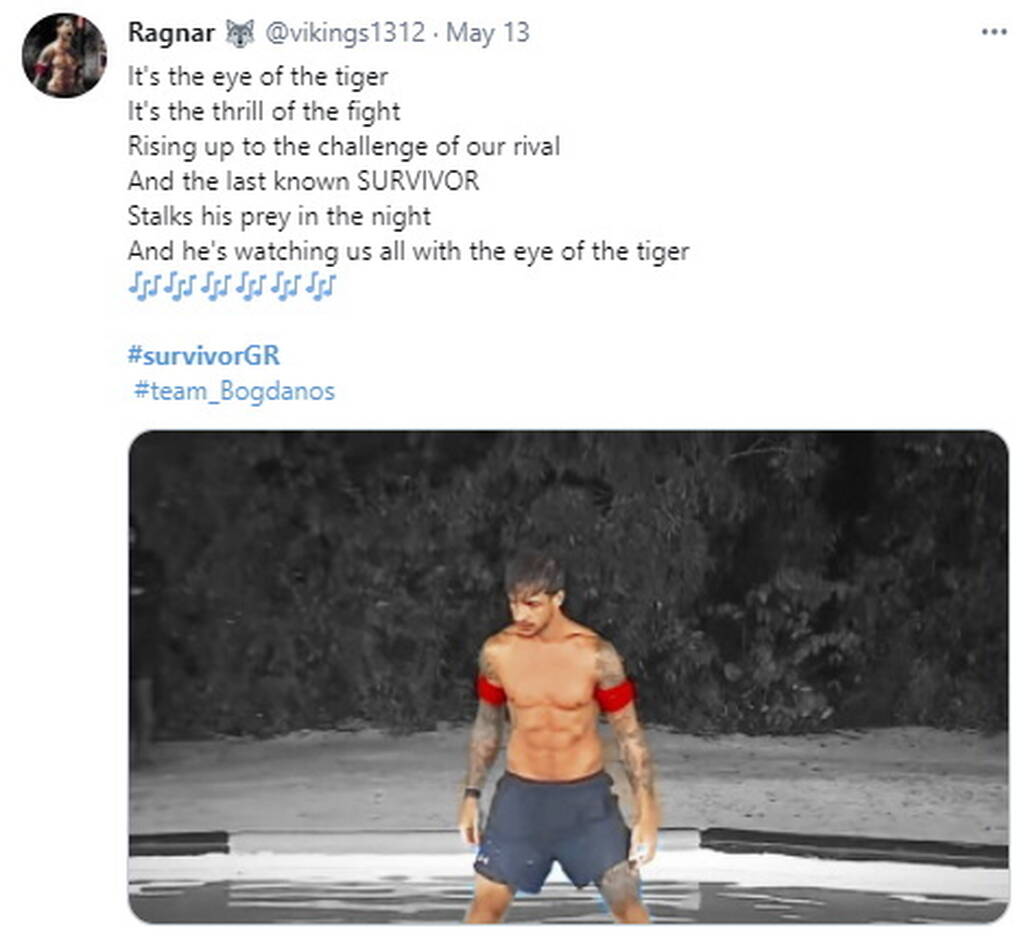
Task: Follow the #team_Bogdanos hashtag
Action: coord(234,391)
